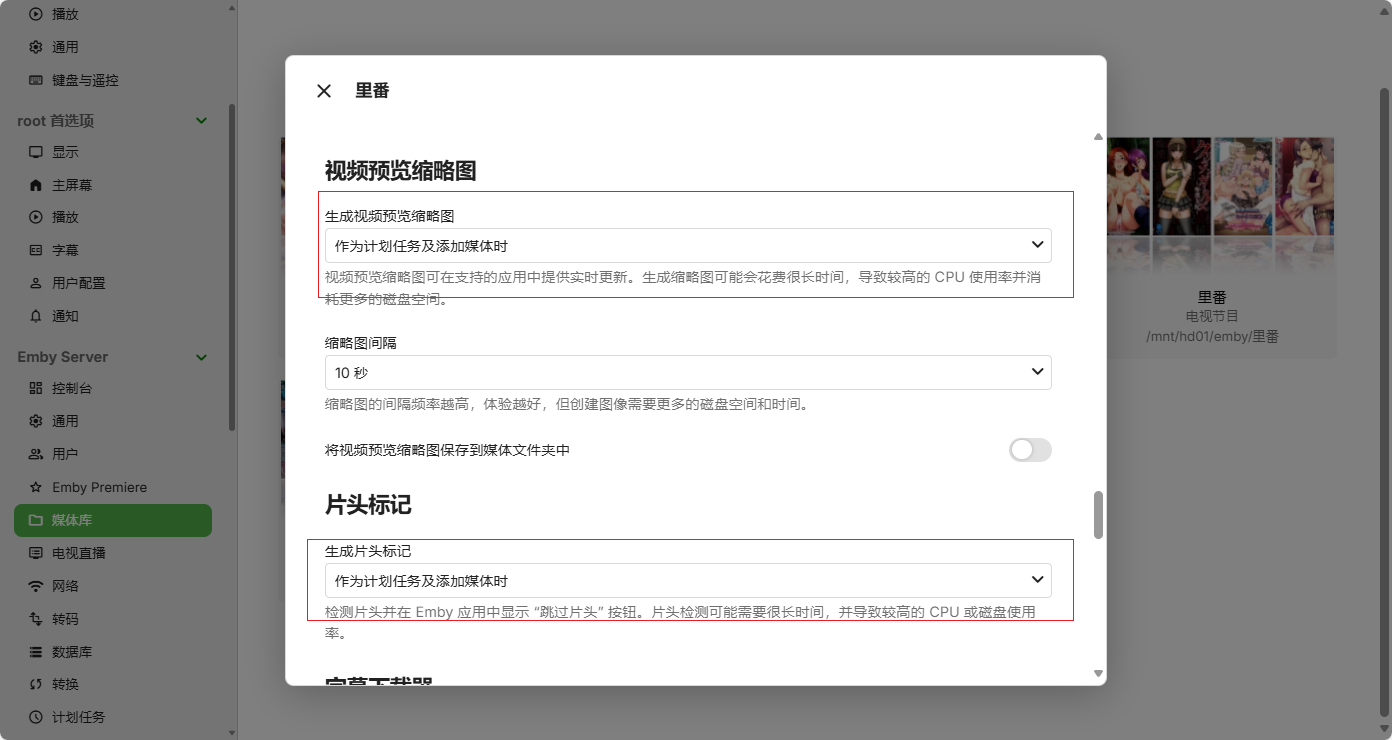Screen dimensions: 1392x740
Task: Open the 通知 settings page
Action: (x=113, y=316)
